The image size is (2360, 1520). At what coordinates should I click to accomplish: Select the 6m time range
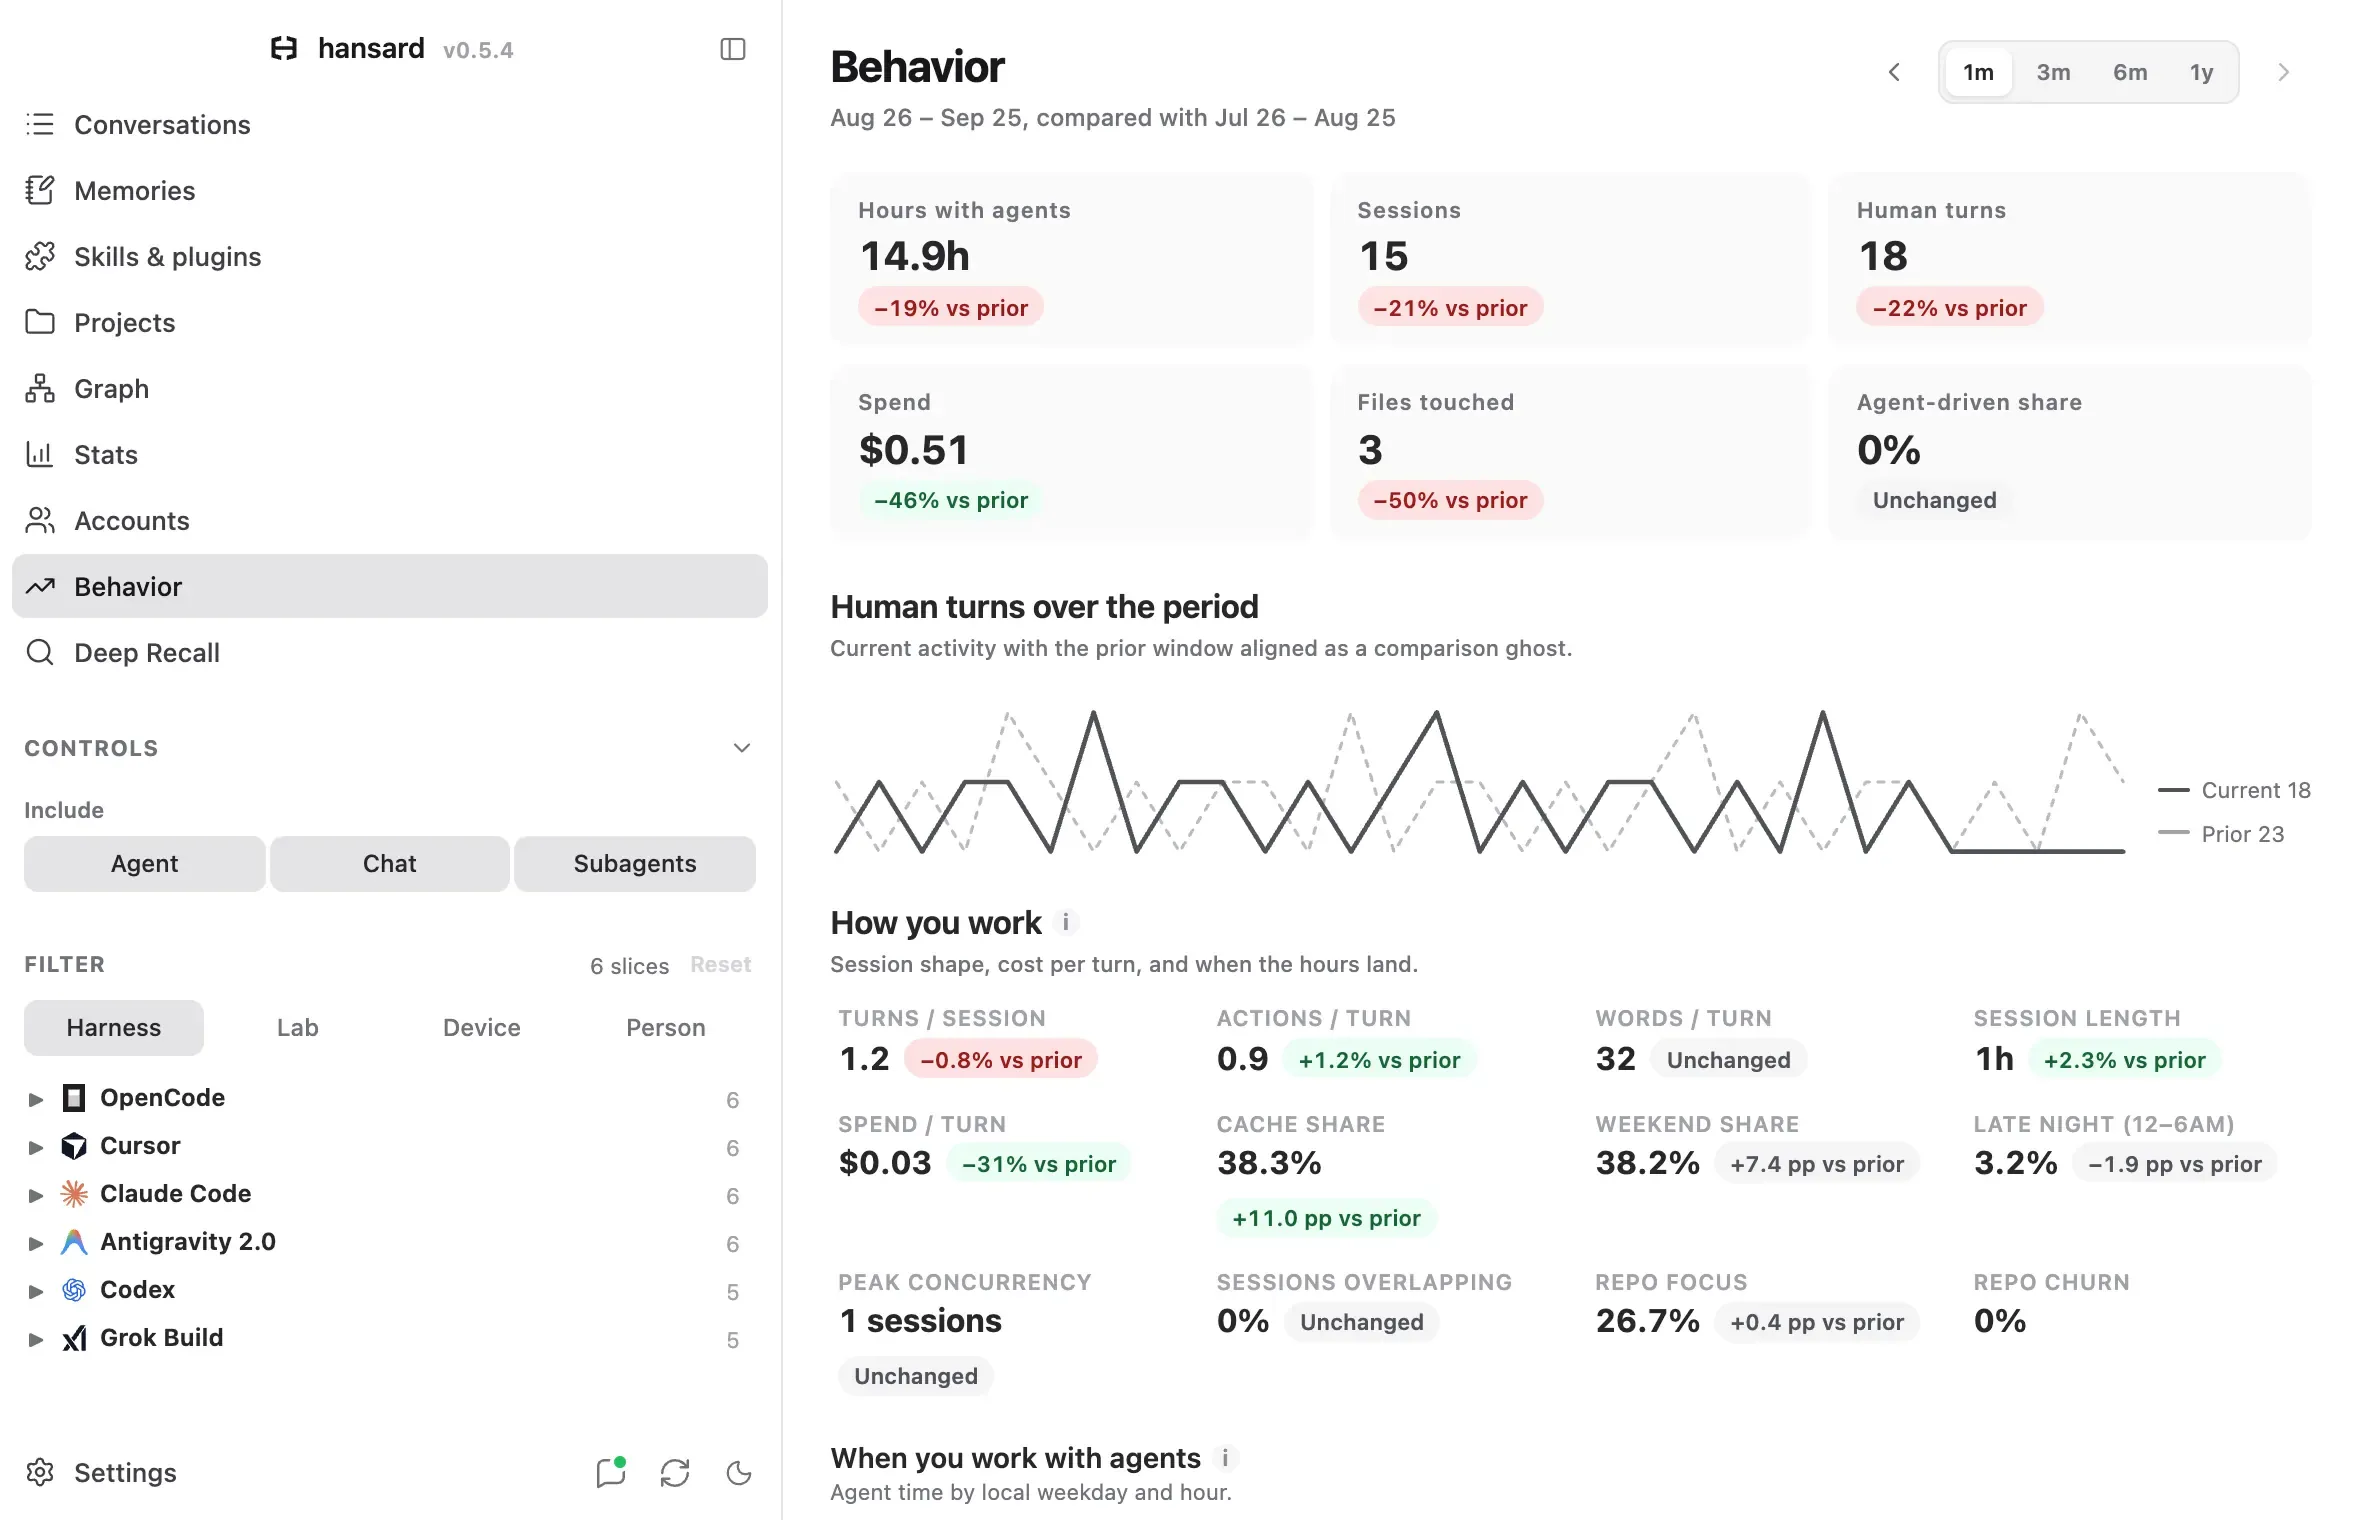pyautogui.click(x=2130, y=72)
